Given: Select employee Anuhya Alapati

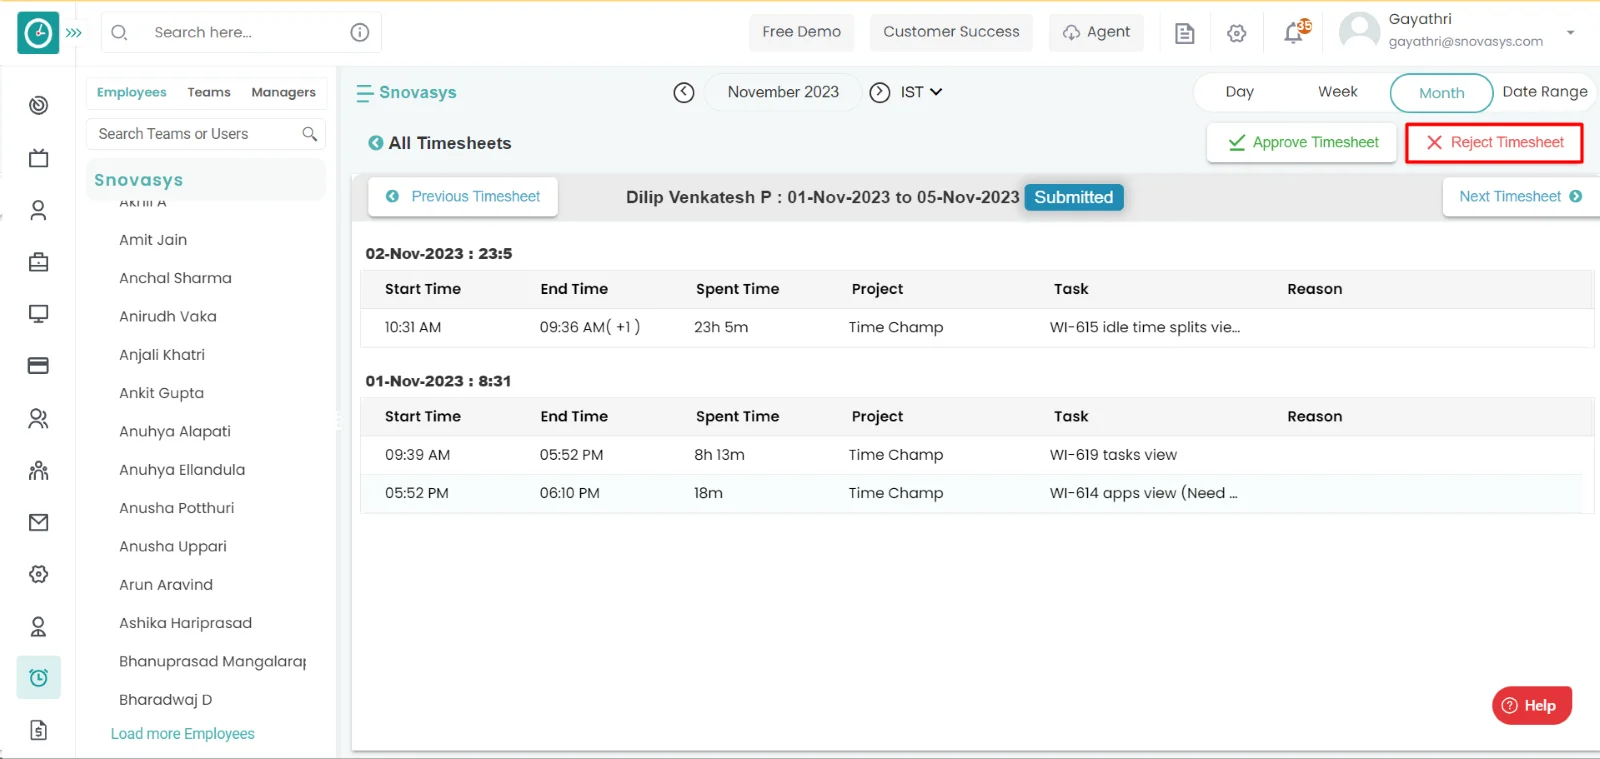Looking at the screenshot, I should click(x=175, y=431).
